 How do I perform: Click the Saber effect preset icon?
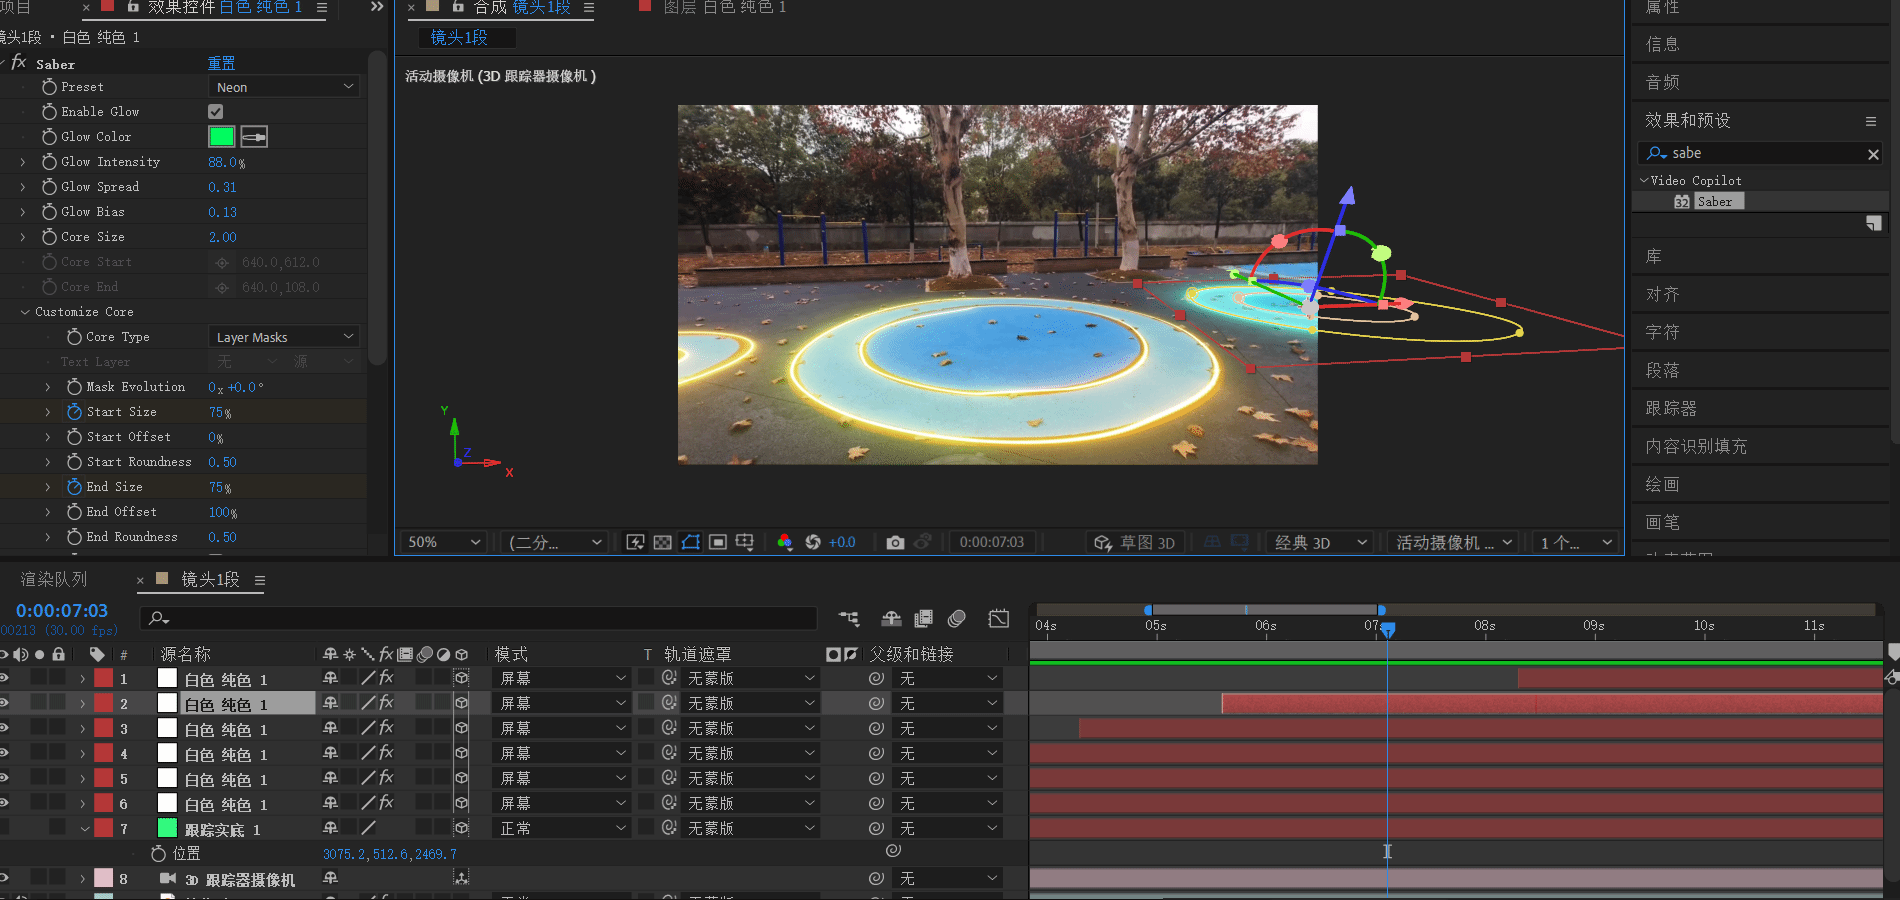tap(1682, 202)
